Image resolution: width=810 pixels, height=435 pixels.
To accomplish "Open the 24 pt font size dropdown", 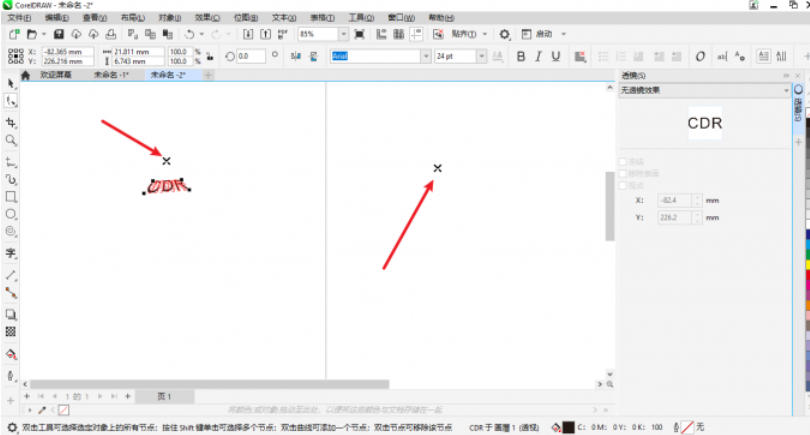I will pos(481,56).
